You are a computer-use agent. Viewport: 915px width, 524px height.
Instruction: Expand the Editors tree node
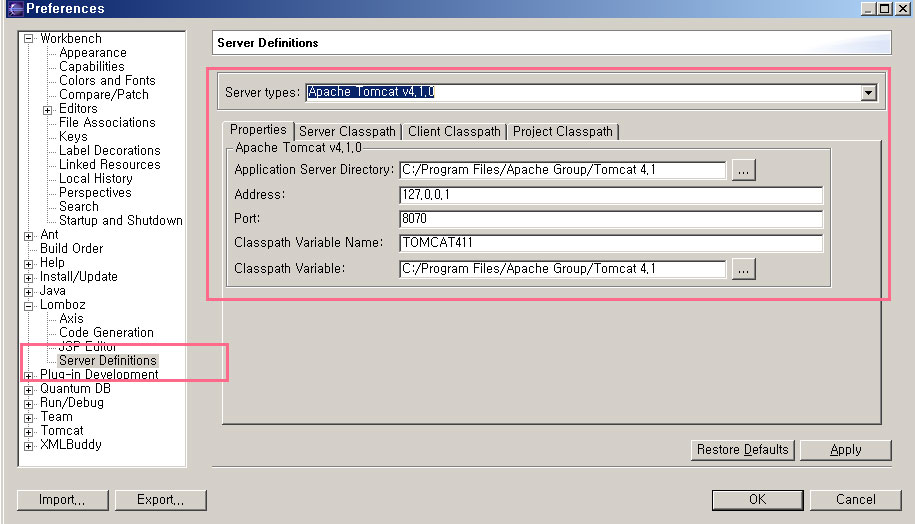click(47, 110)
